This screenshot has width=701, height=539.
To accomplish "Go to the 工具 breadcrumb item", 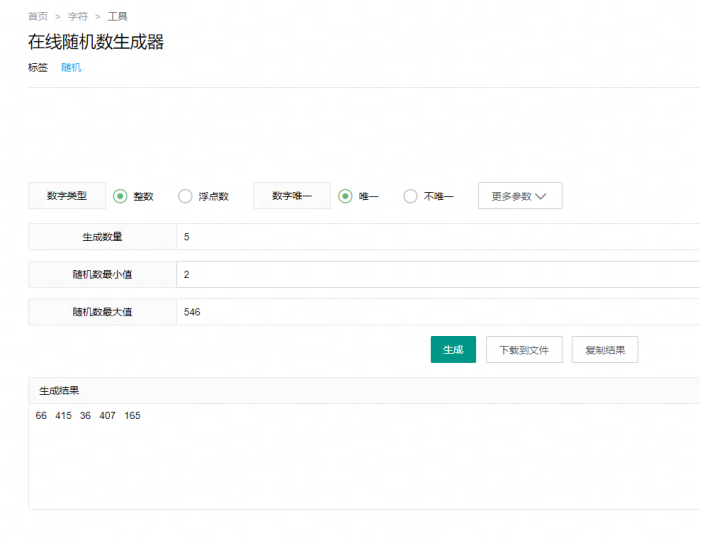I will click(x=117, y=17).
